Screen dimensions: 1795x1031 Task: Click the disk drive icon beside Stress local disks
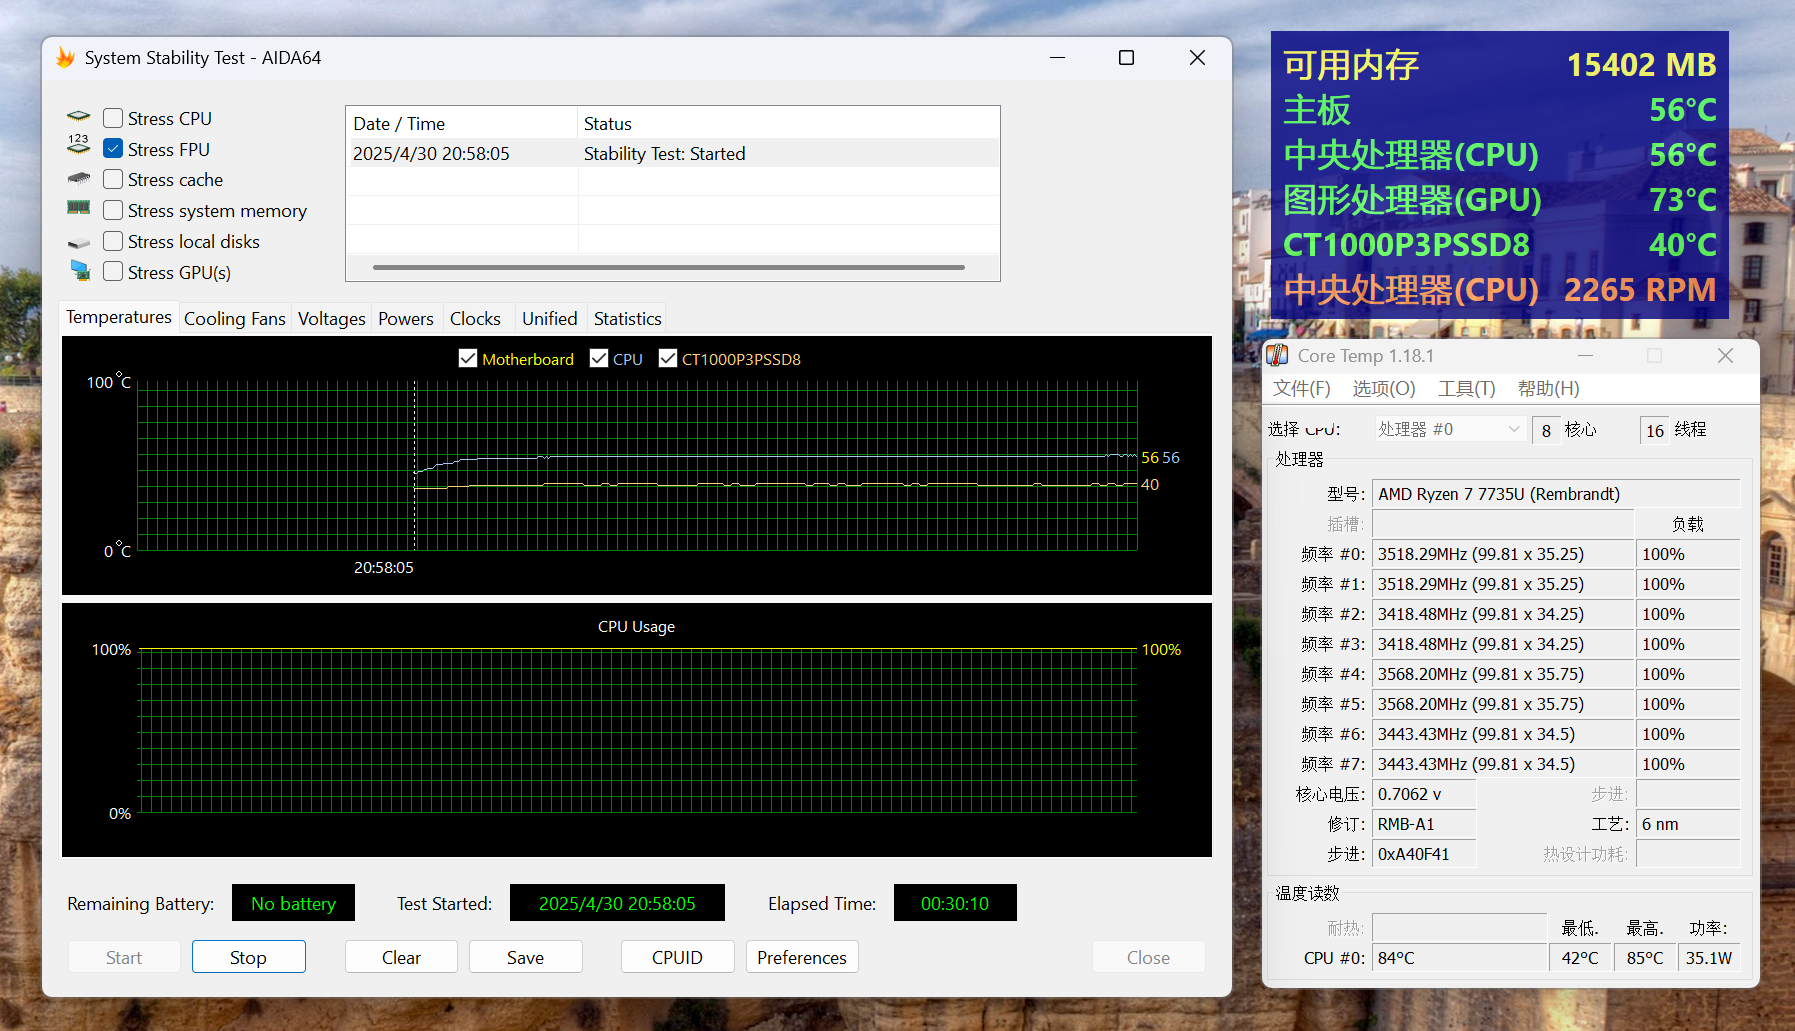tap(79, 243)
